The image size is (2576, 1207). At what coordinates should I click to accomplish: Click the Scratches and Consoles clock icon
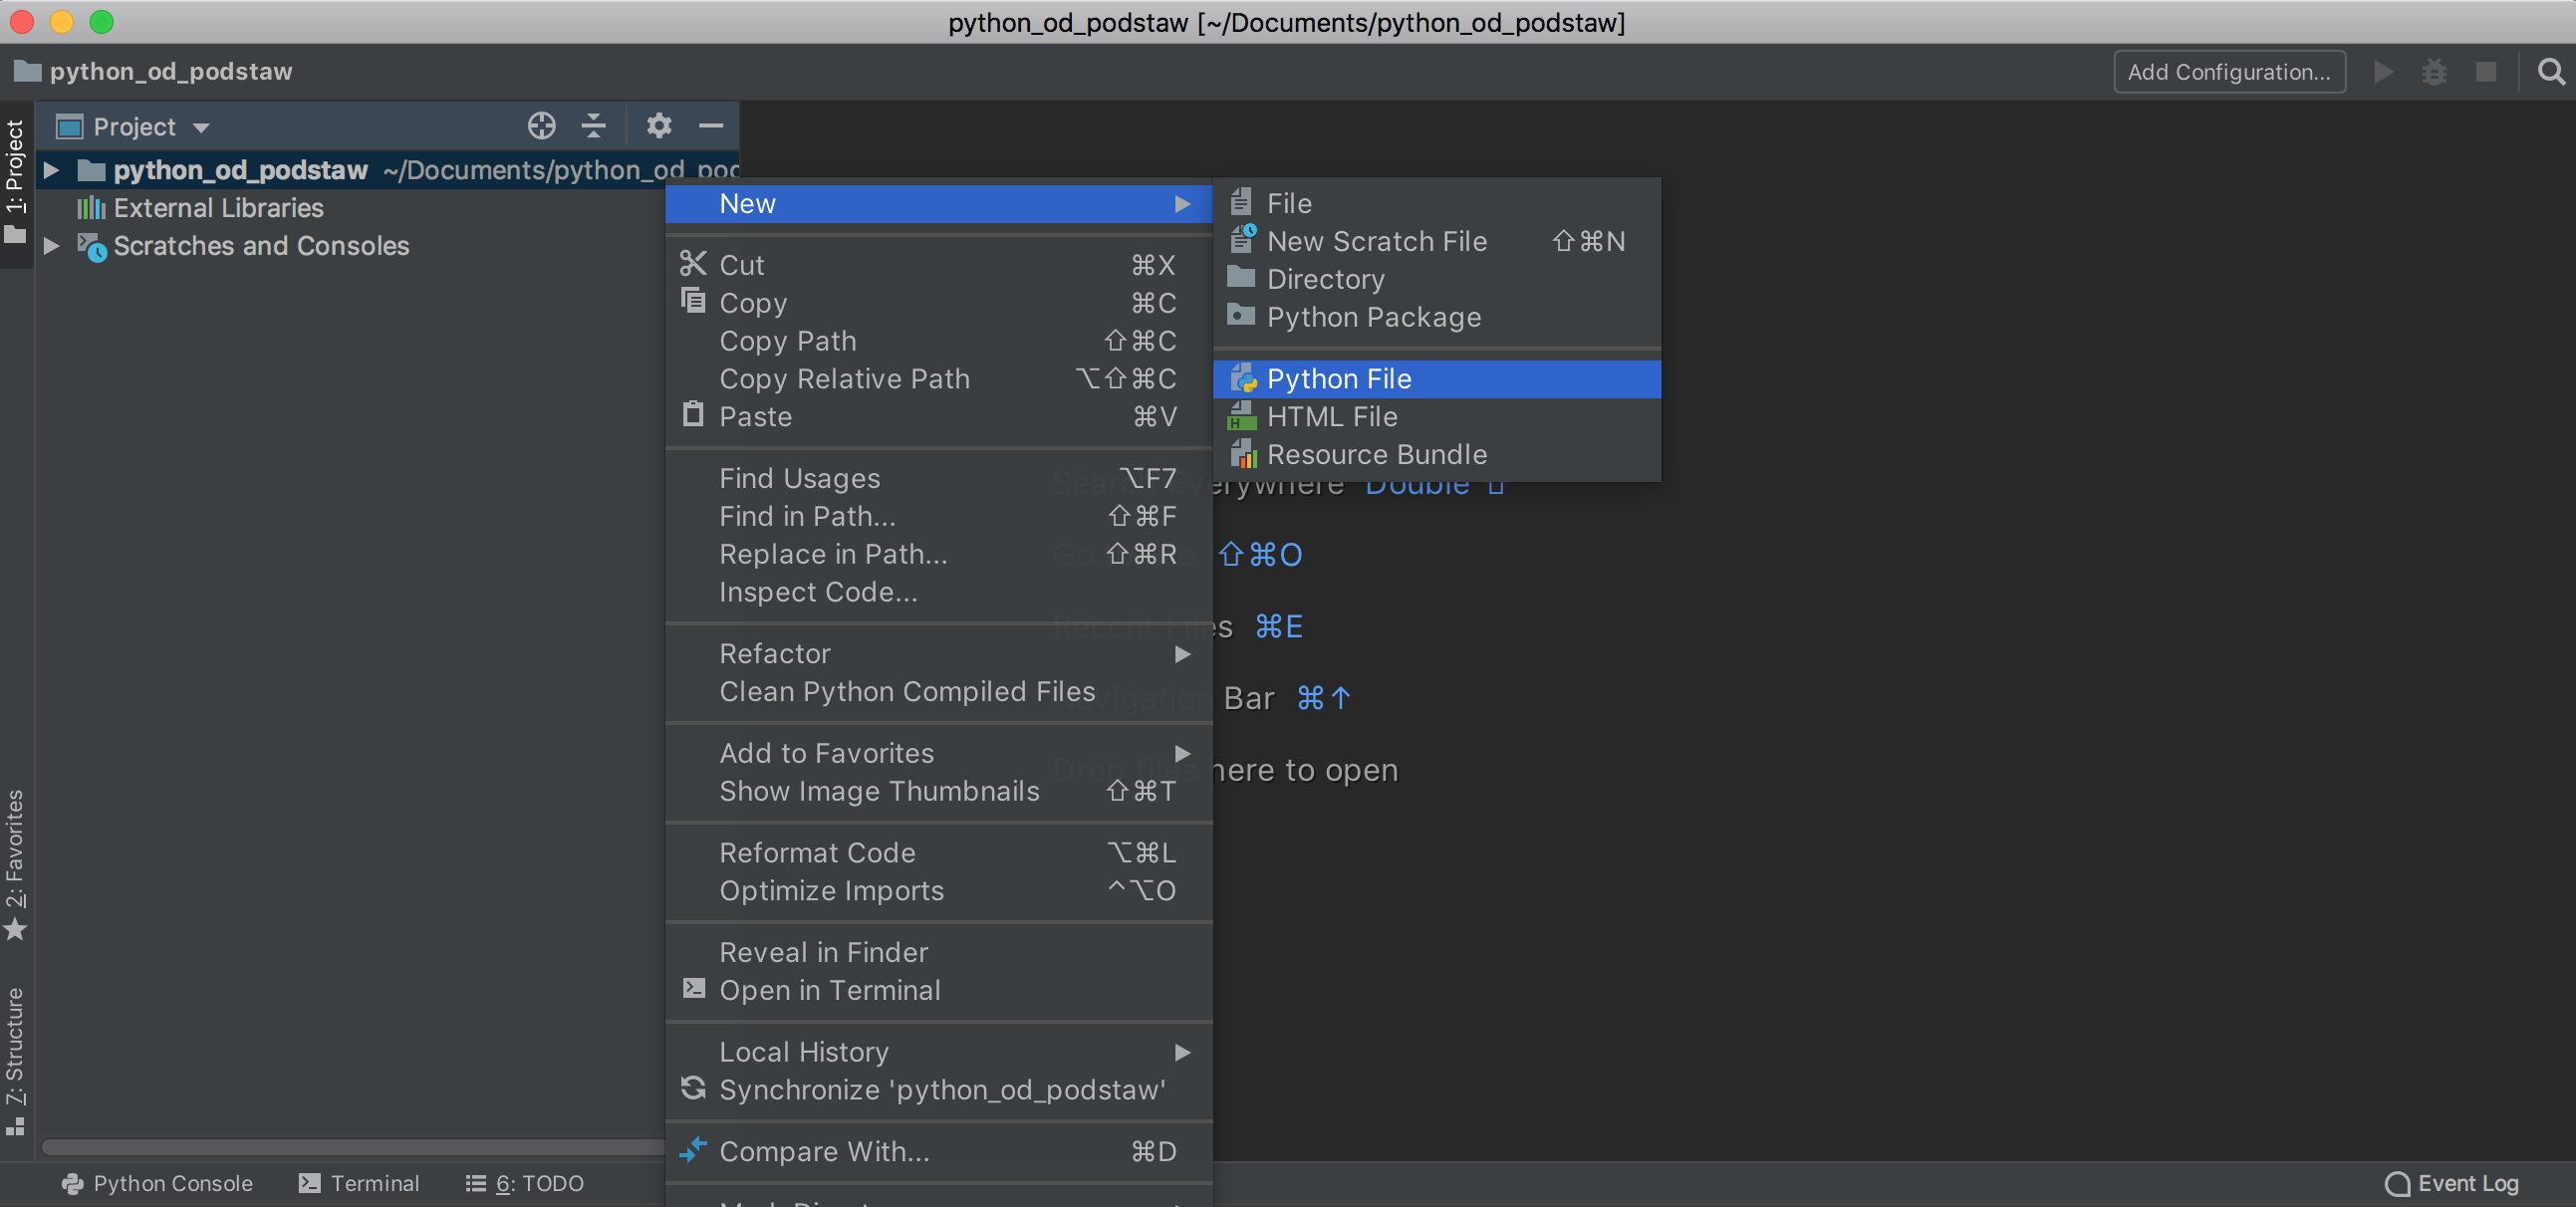92,247
